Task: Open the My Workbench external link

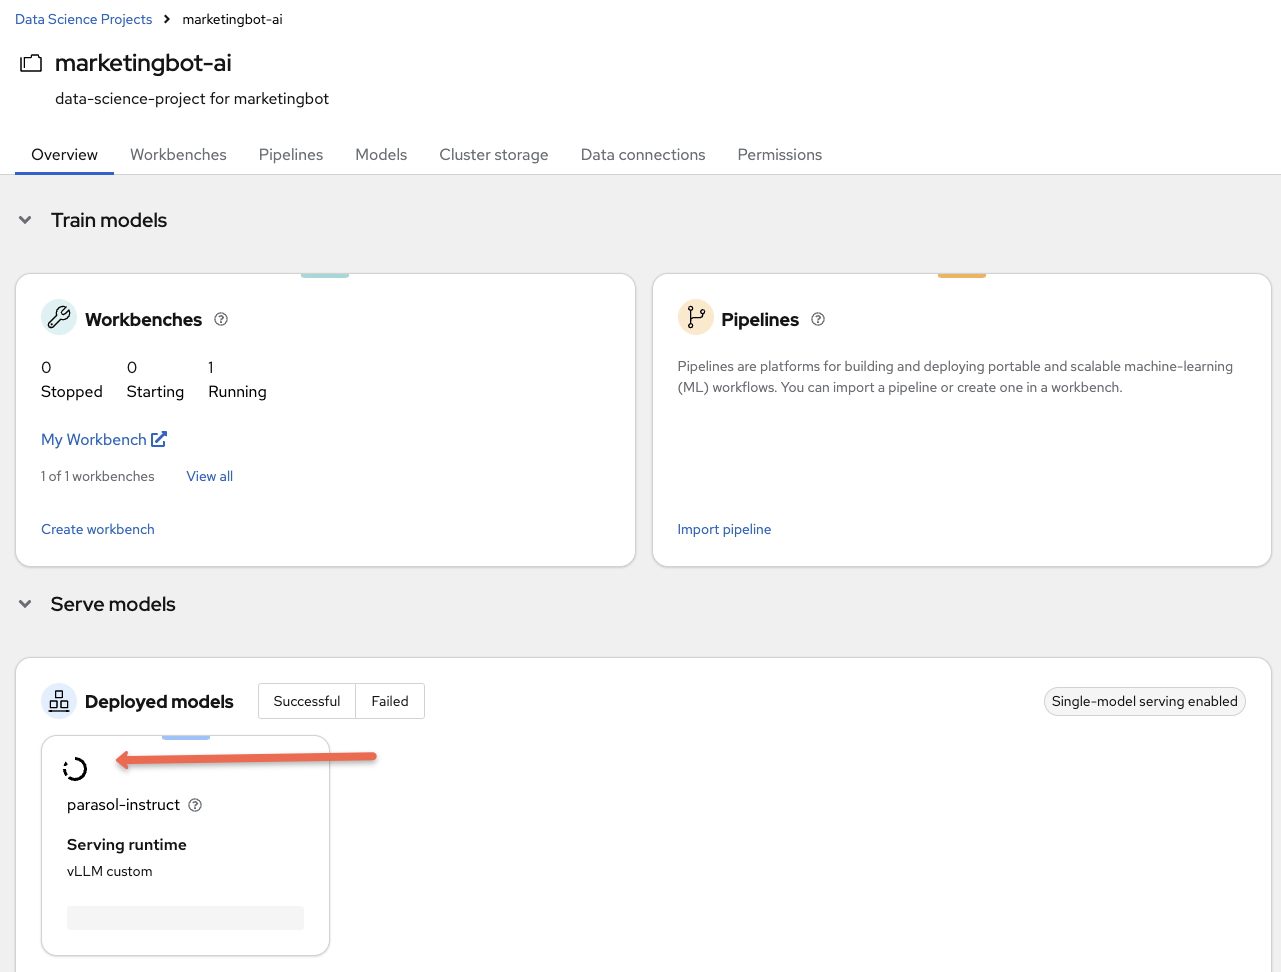Action: point(103,439)
